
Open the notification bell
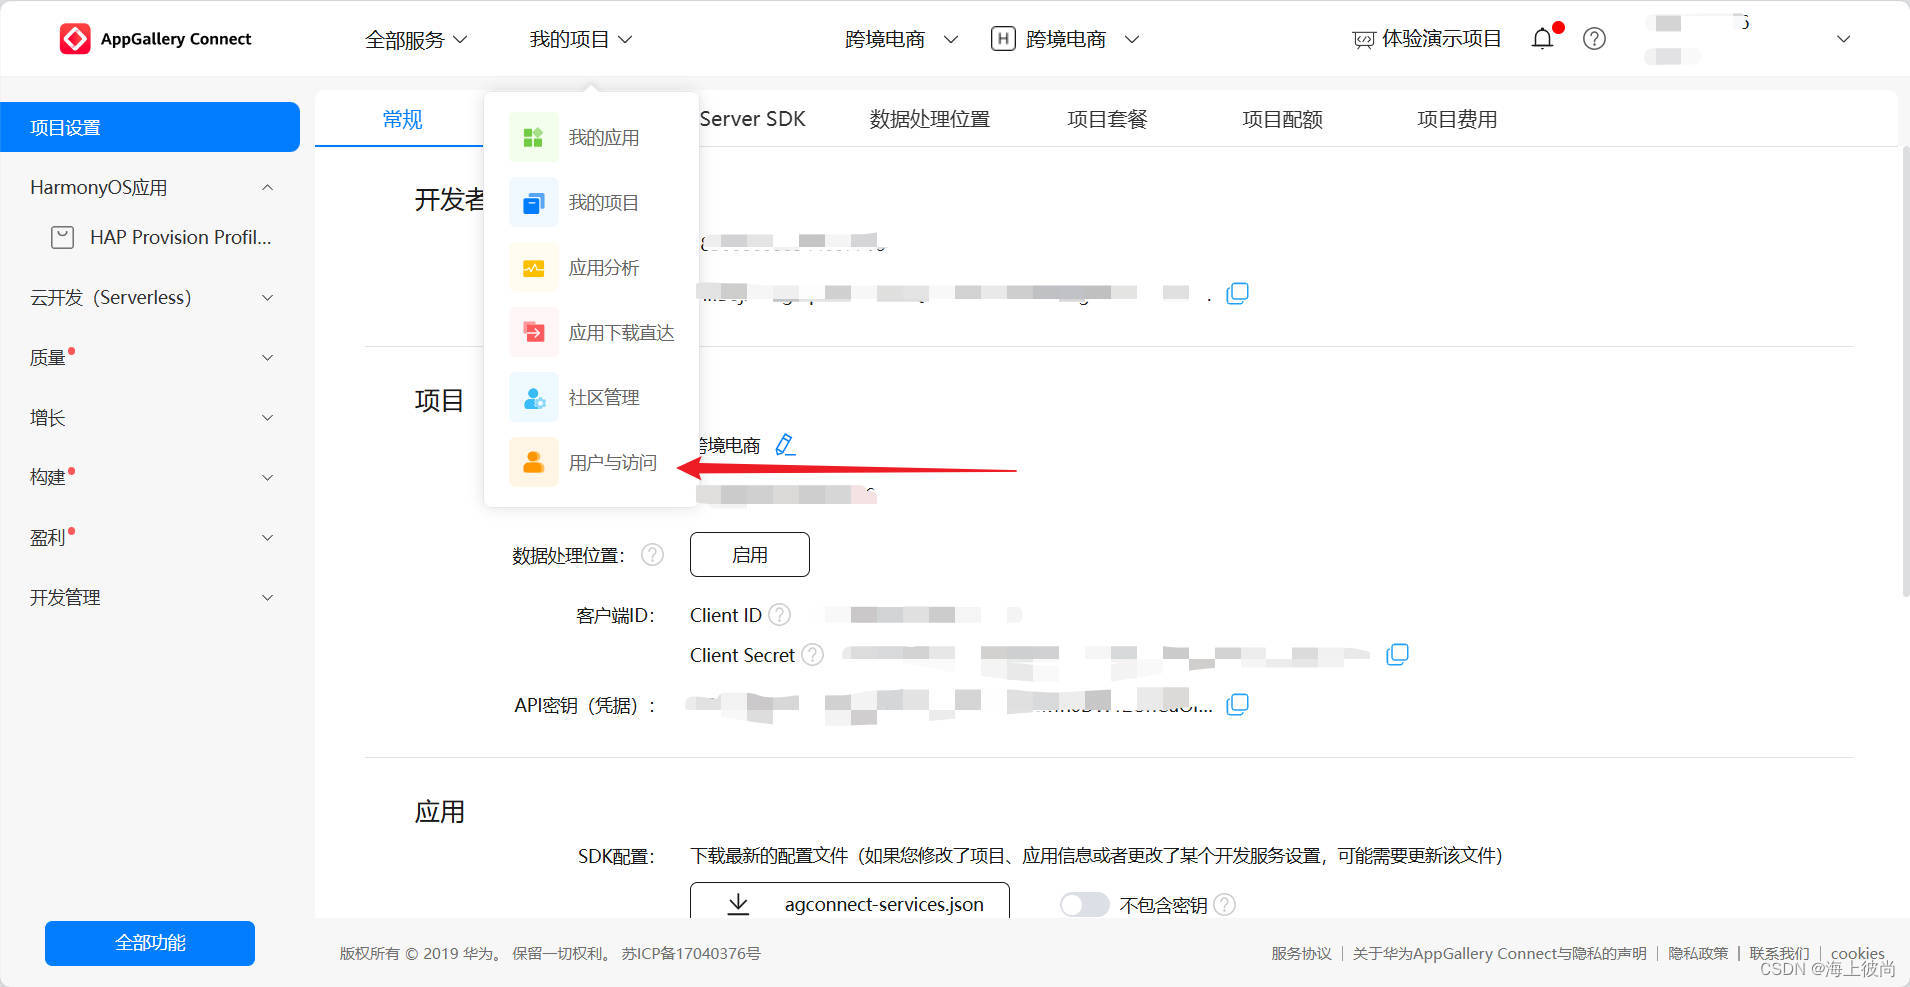[1543, 39]
